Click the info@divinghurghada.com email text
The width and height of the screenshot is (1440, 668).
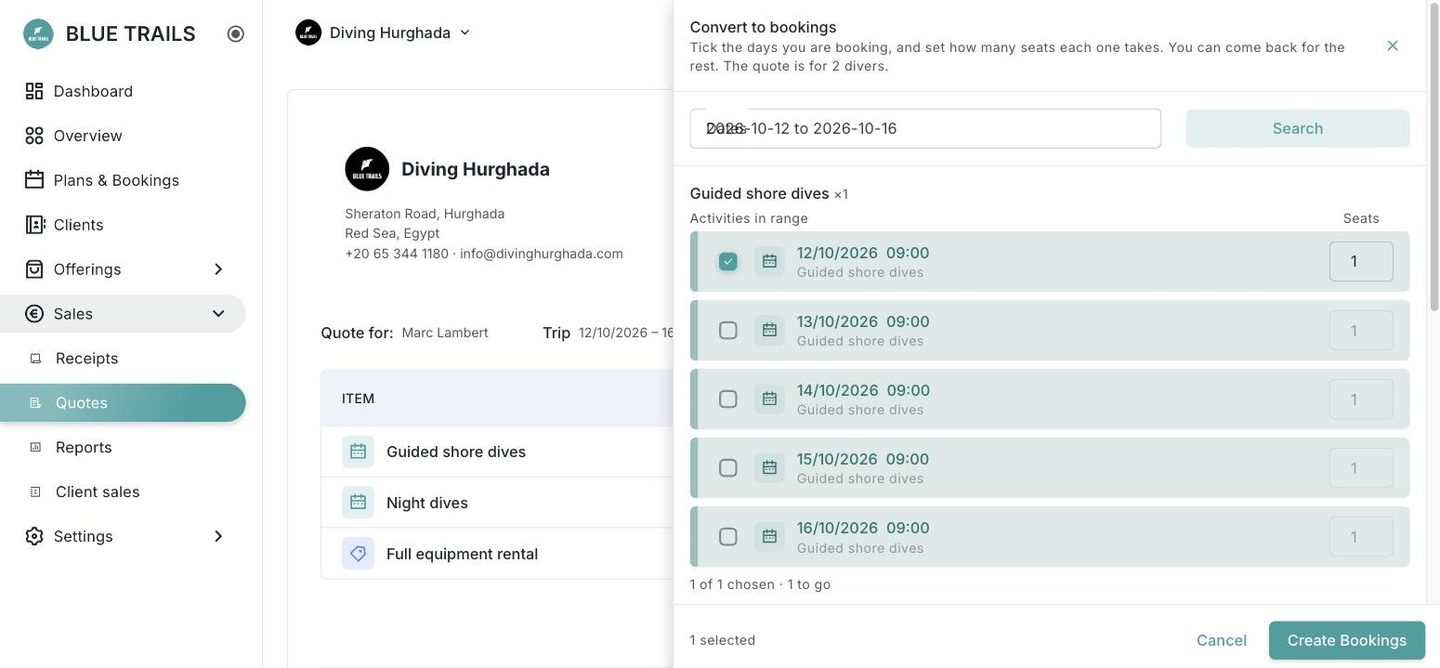(x=541, y=254)
